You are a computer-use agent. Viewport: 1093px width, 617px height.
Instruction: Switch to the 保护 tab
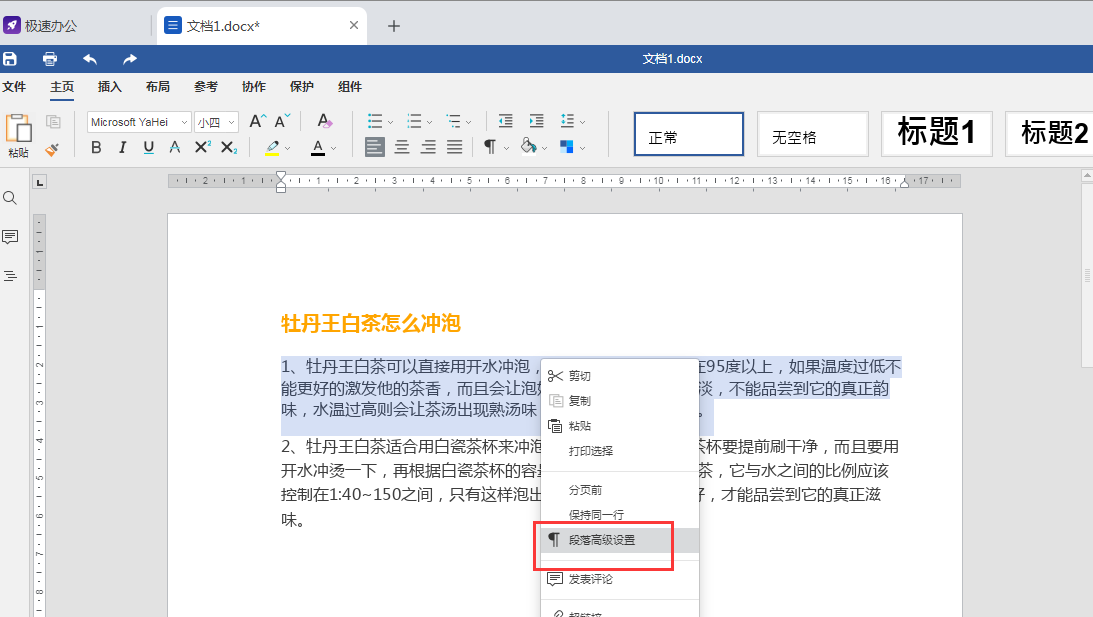[302, 87]
